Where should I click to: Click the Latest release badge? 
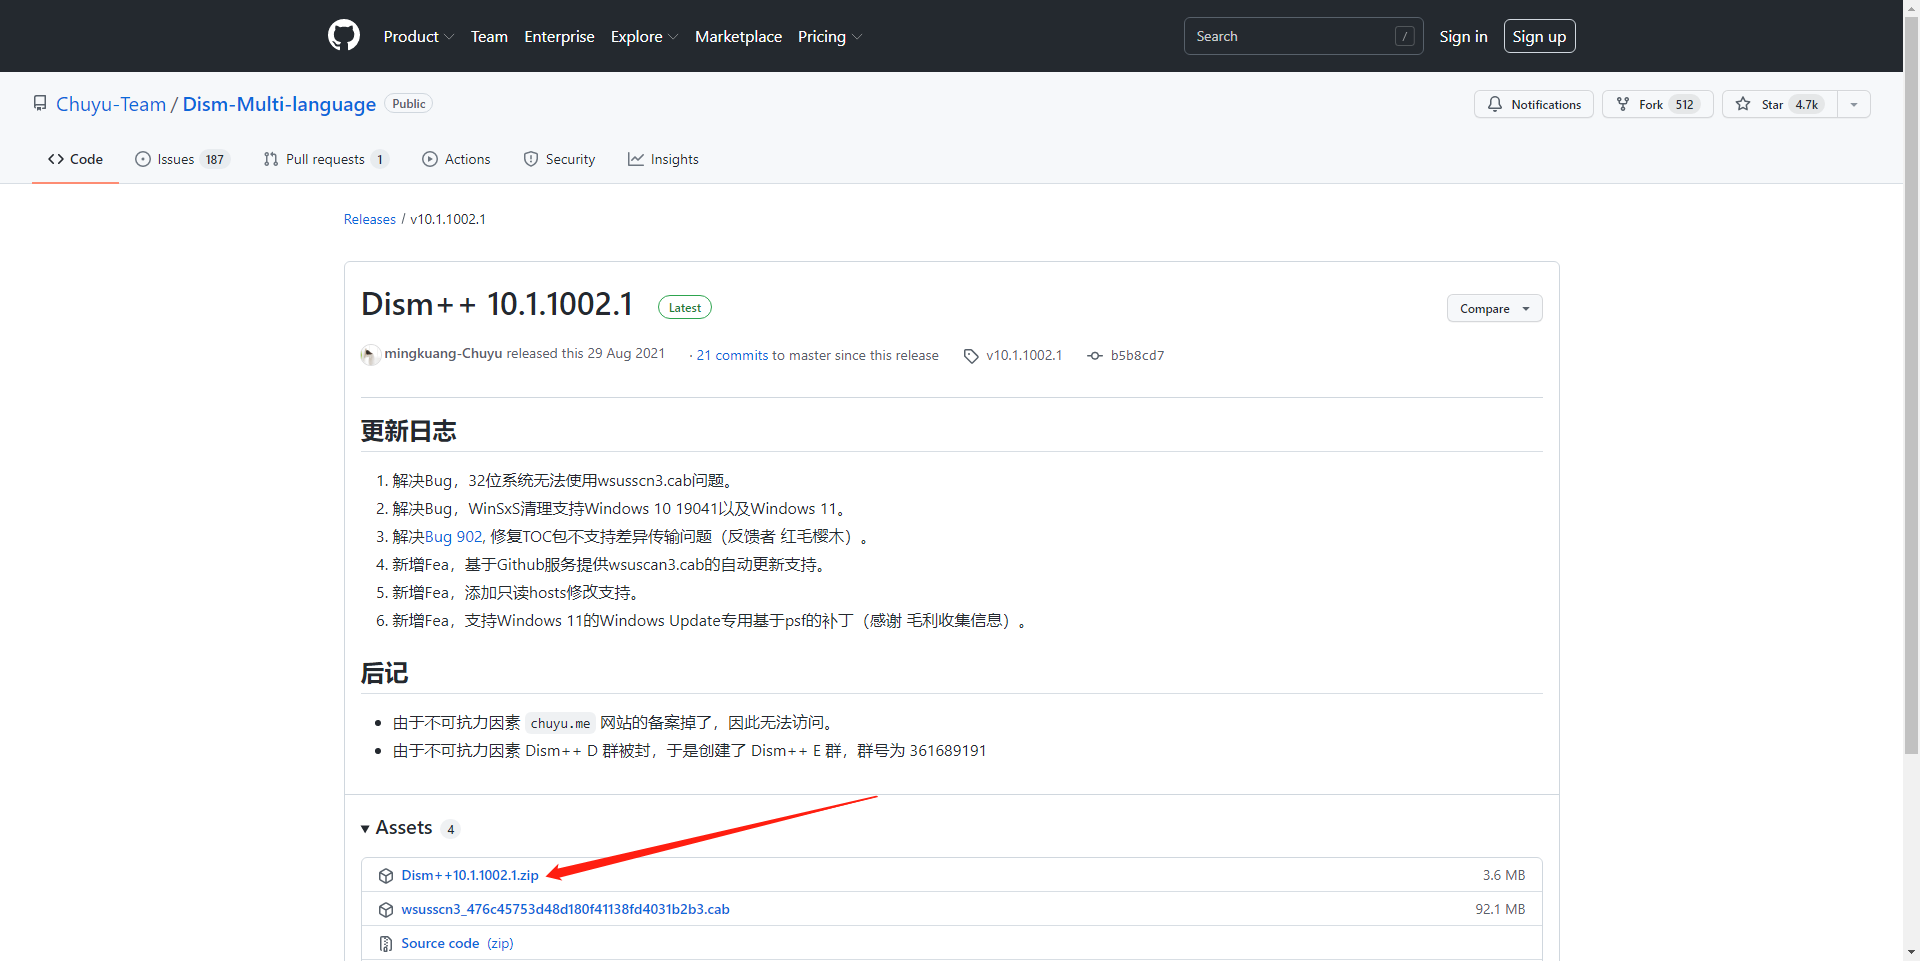pos(685,307)
